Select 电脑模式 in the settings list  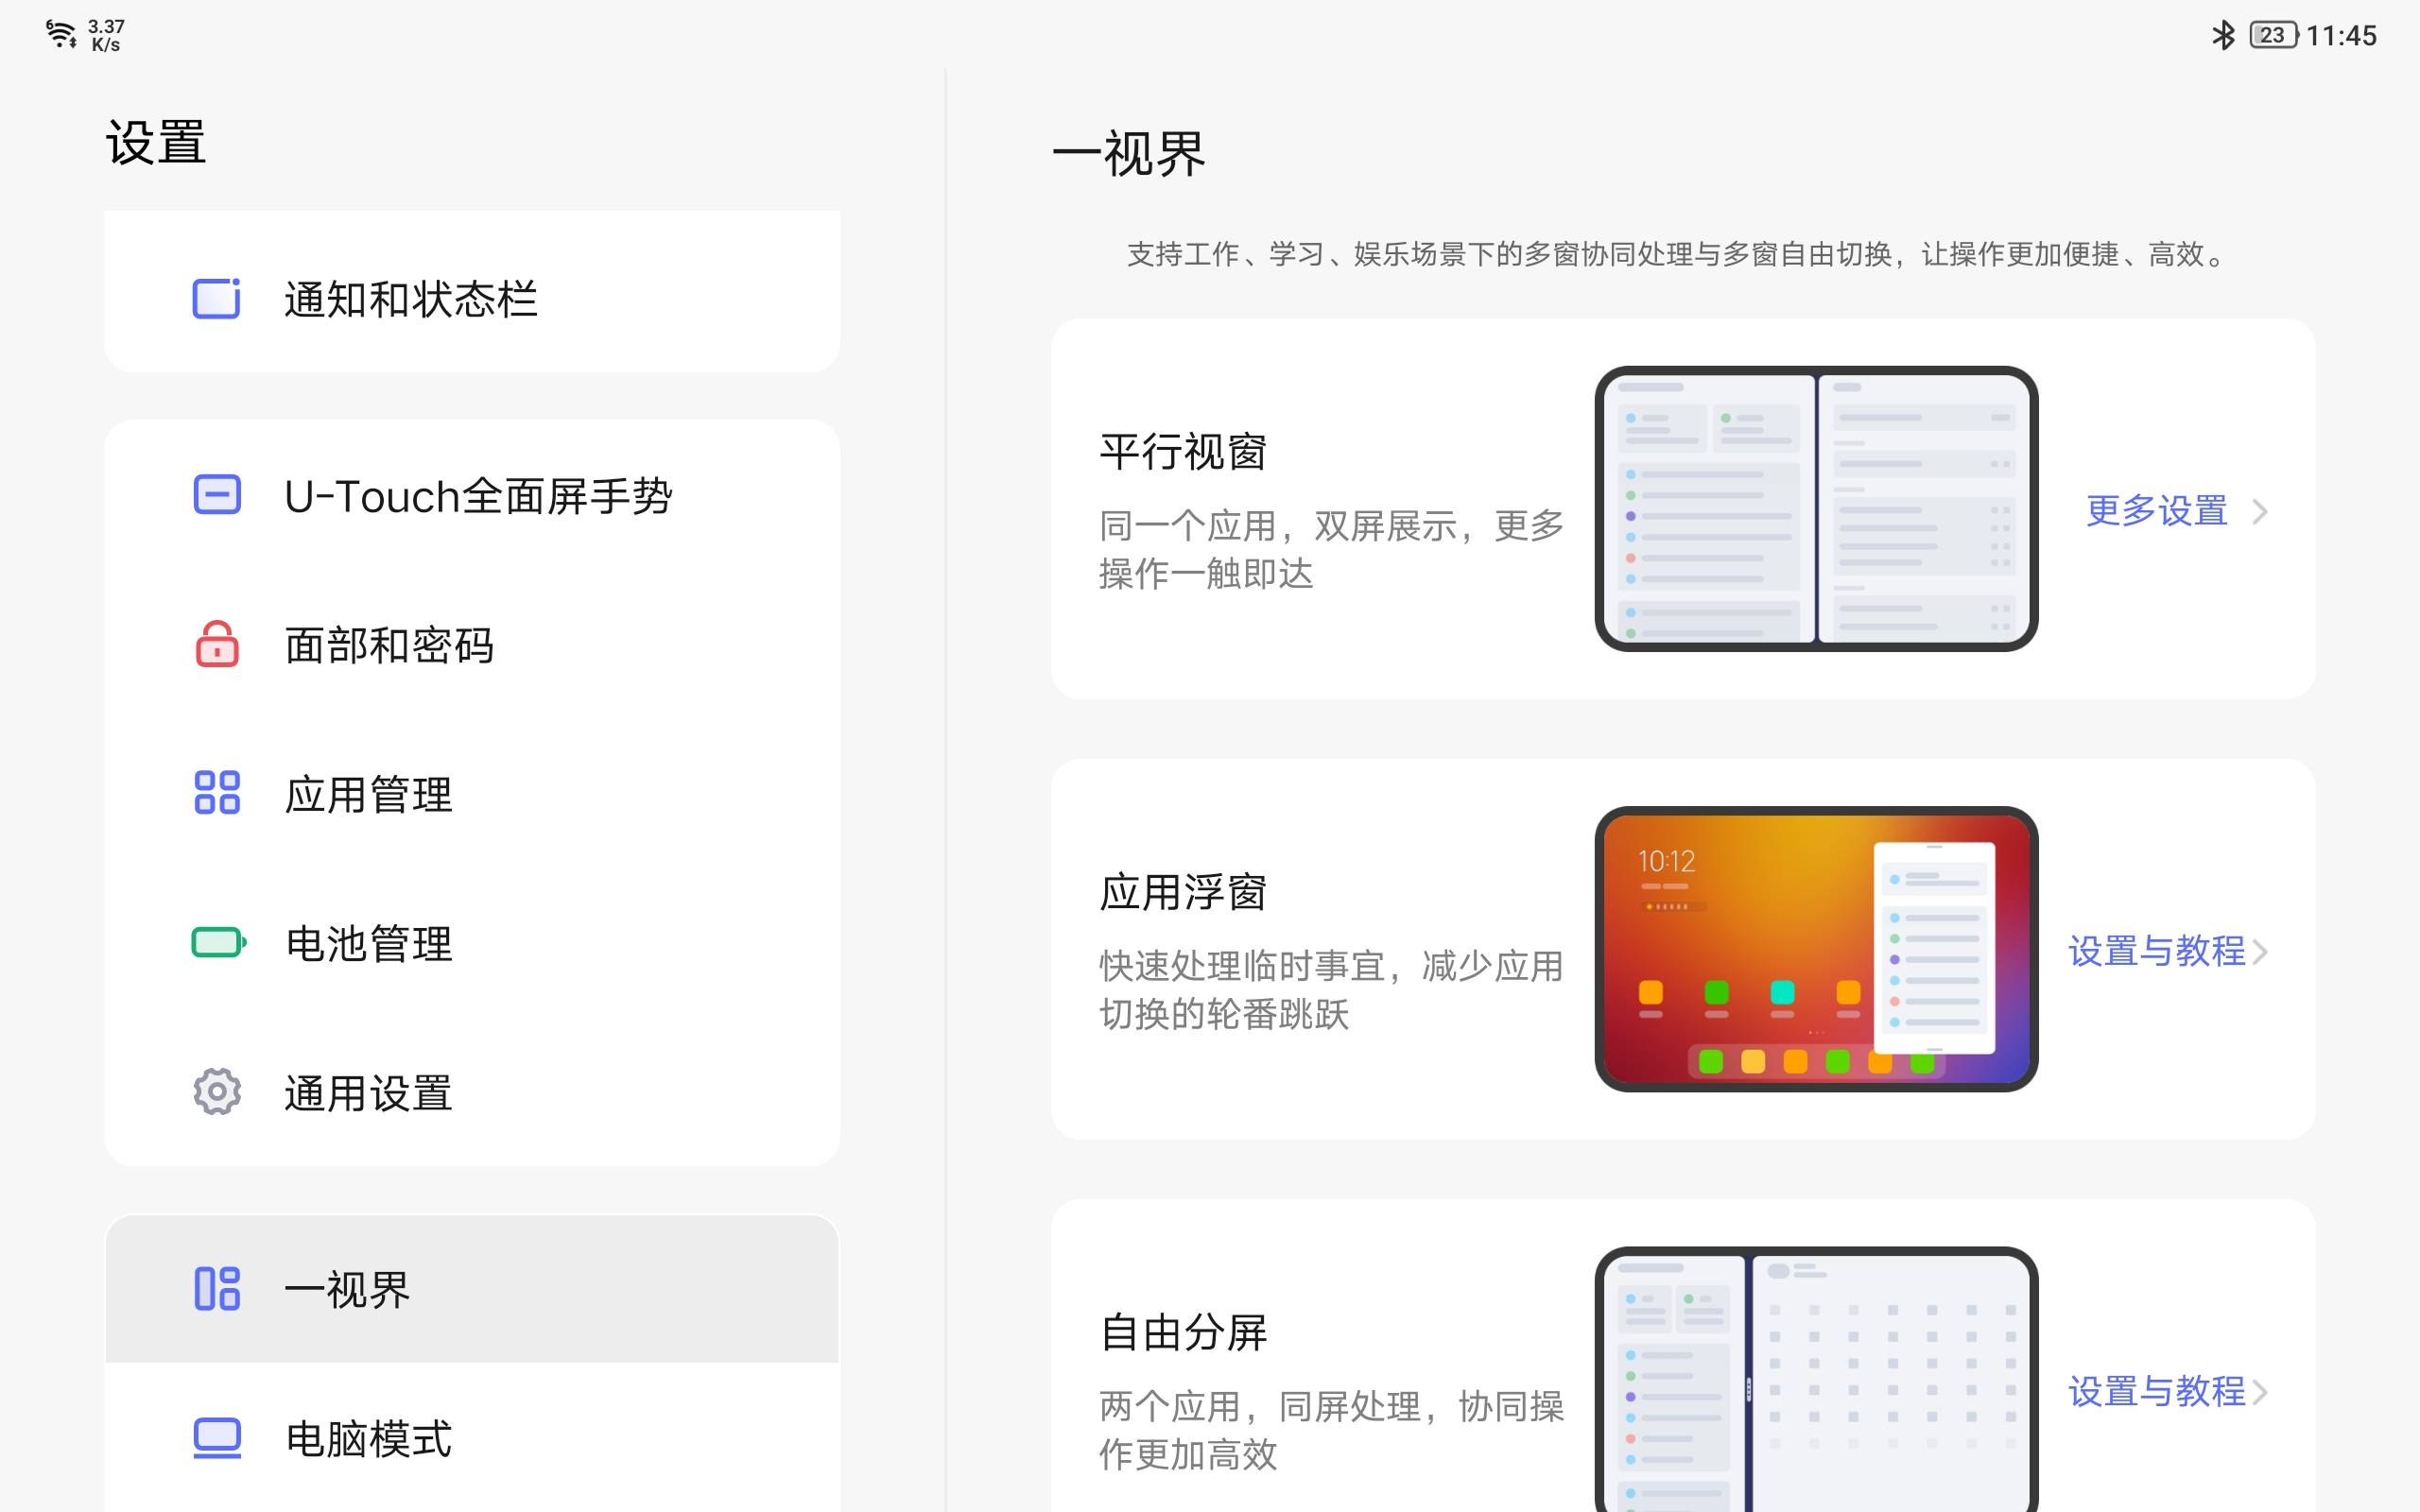(x=368, y=1438)
